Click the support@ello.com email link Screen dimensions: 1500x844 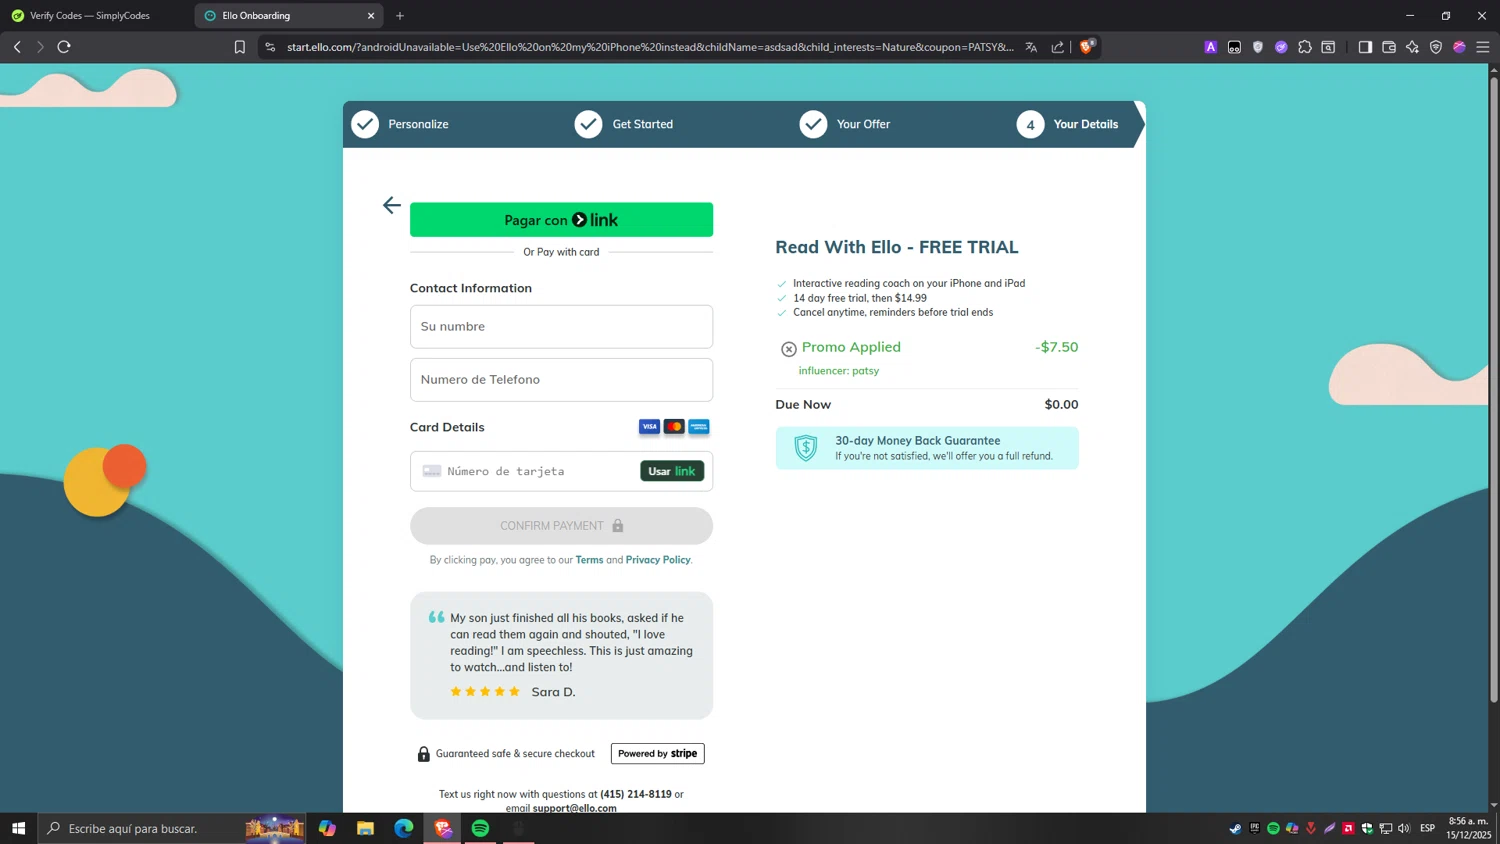pyautogui.click(x=574, y=808)
